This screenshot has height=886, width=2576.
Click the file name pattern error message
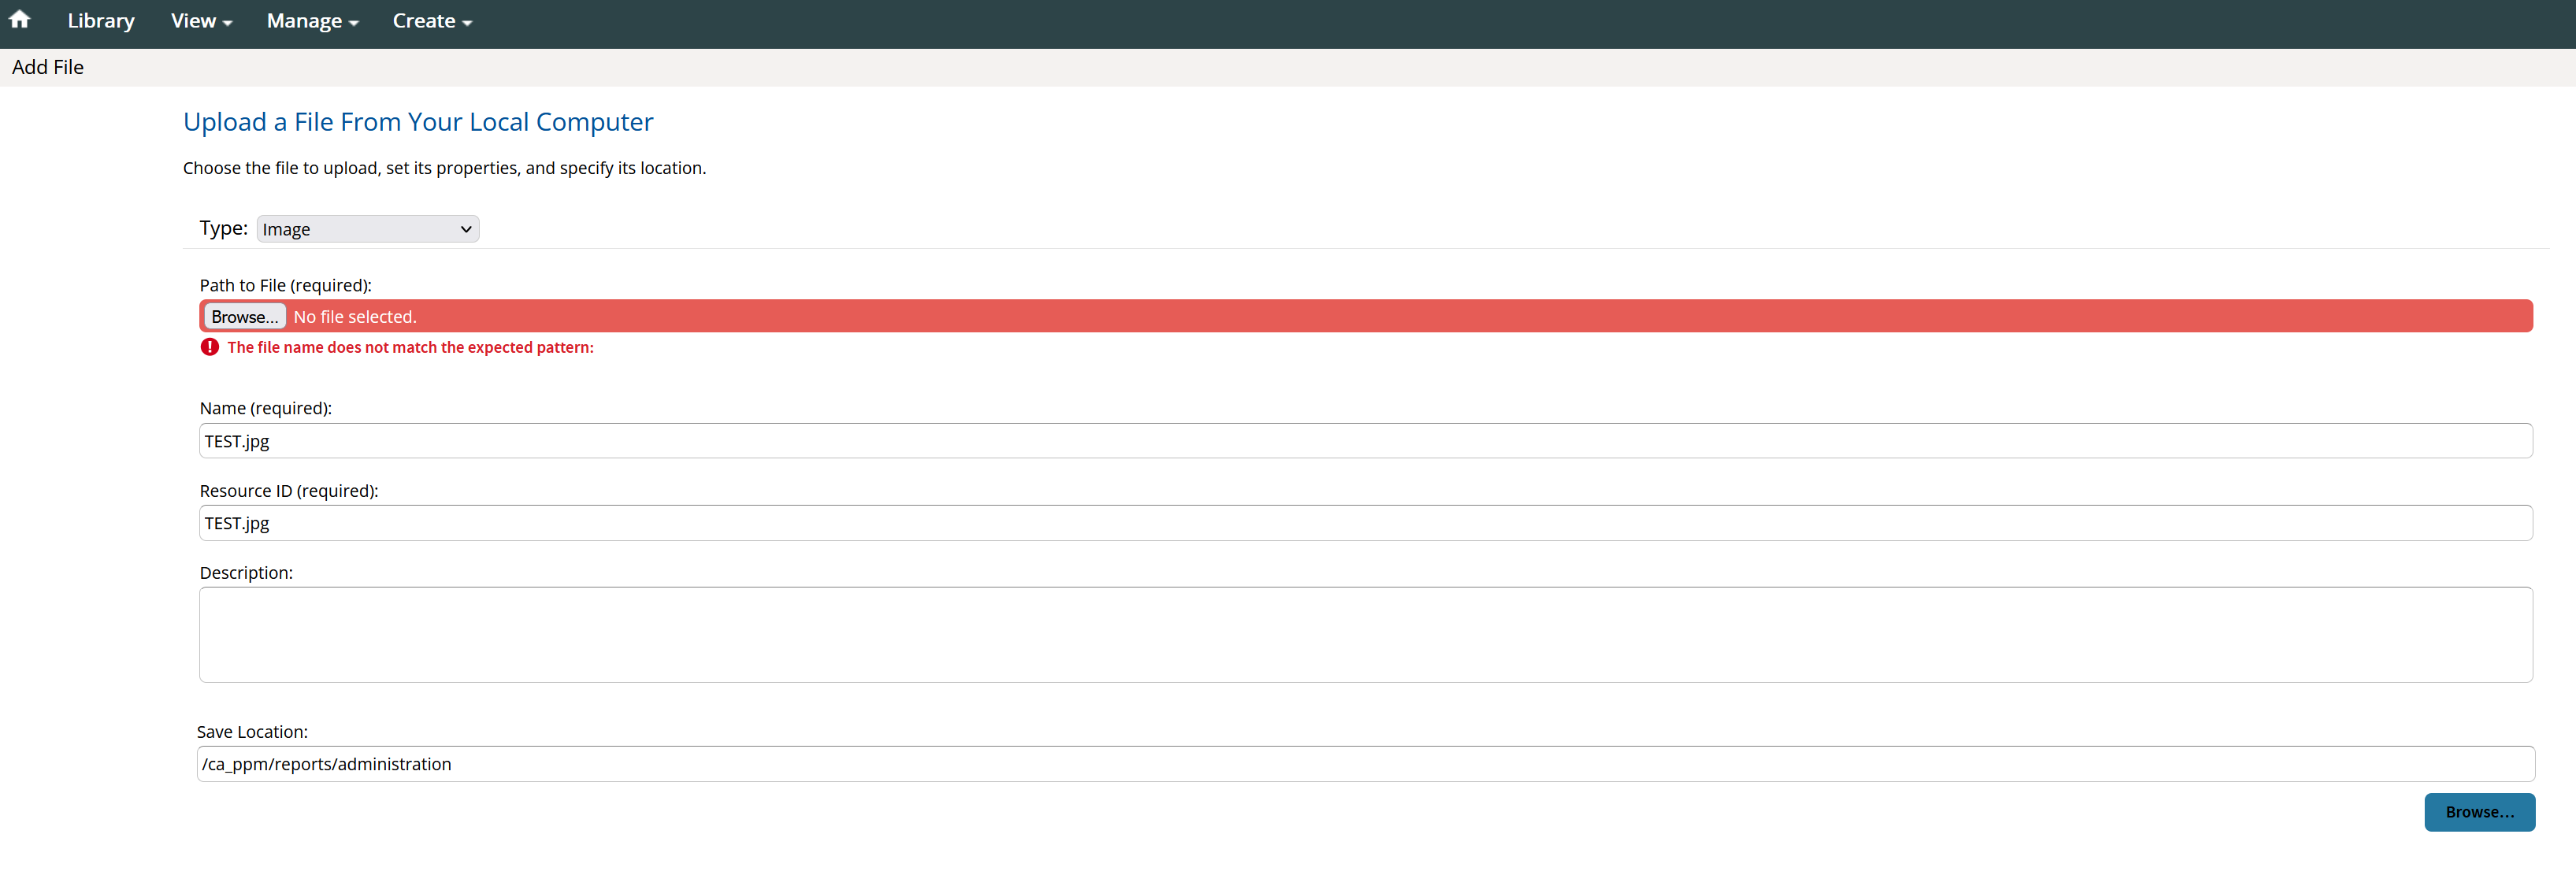click(x=410, y=347)
